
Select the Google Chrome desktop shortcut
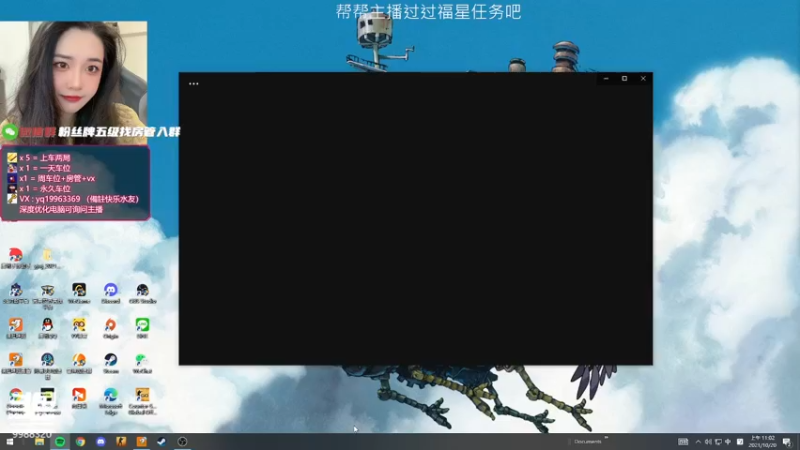[x=16, y=401]
